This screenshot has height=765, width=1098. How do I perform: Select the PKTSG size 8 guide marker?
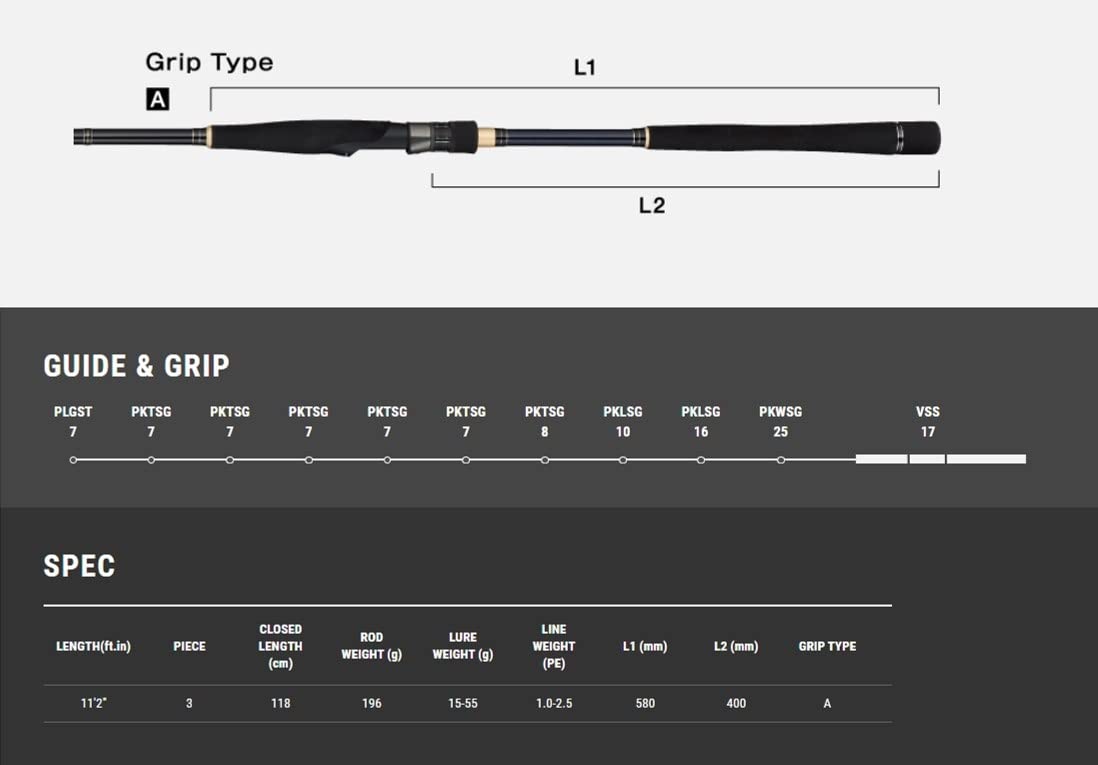(x=544, y=460)
